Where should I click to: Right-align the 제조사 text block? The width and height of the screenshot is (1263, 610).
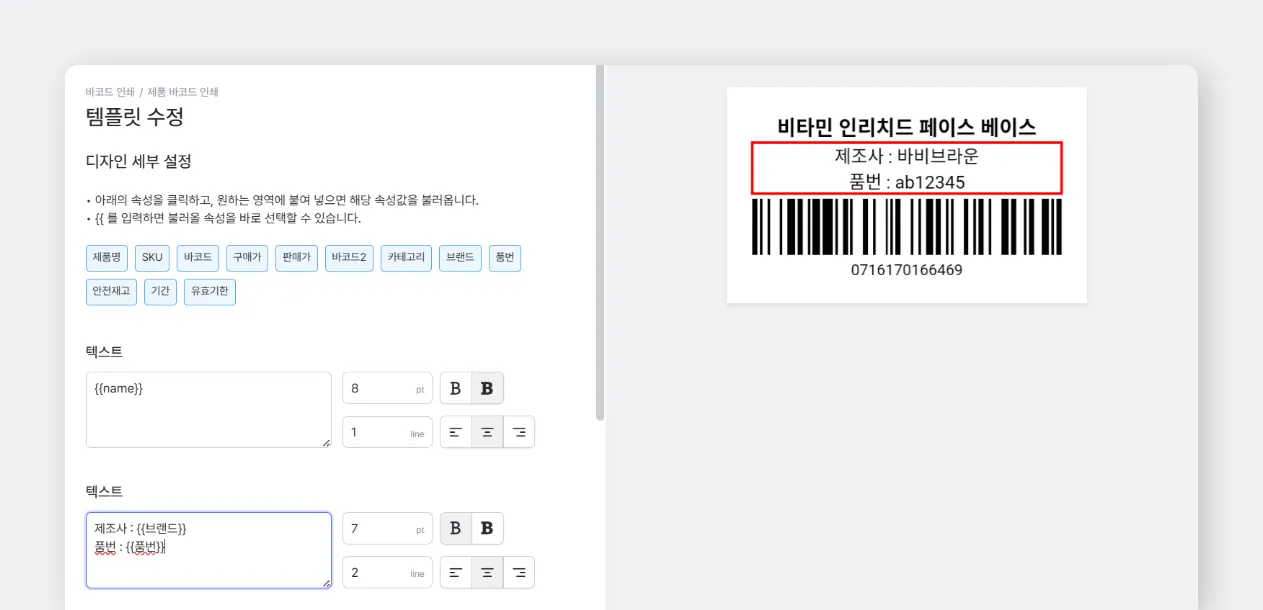click(519, 572)
